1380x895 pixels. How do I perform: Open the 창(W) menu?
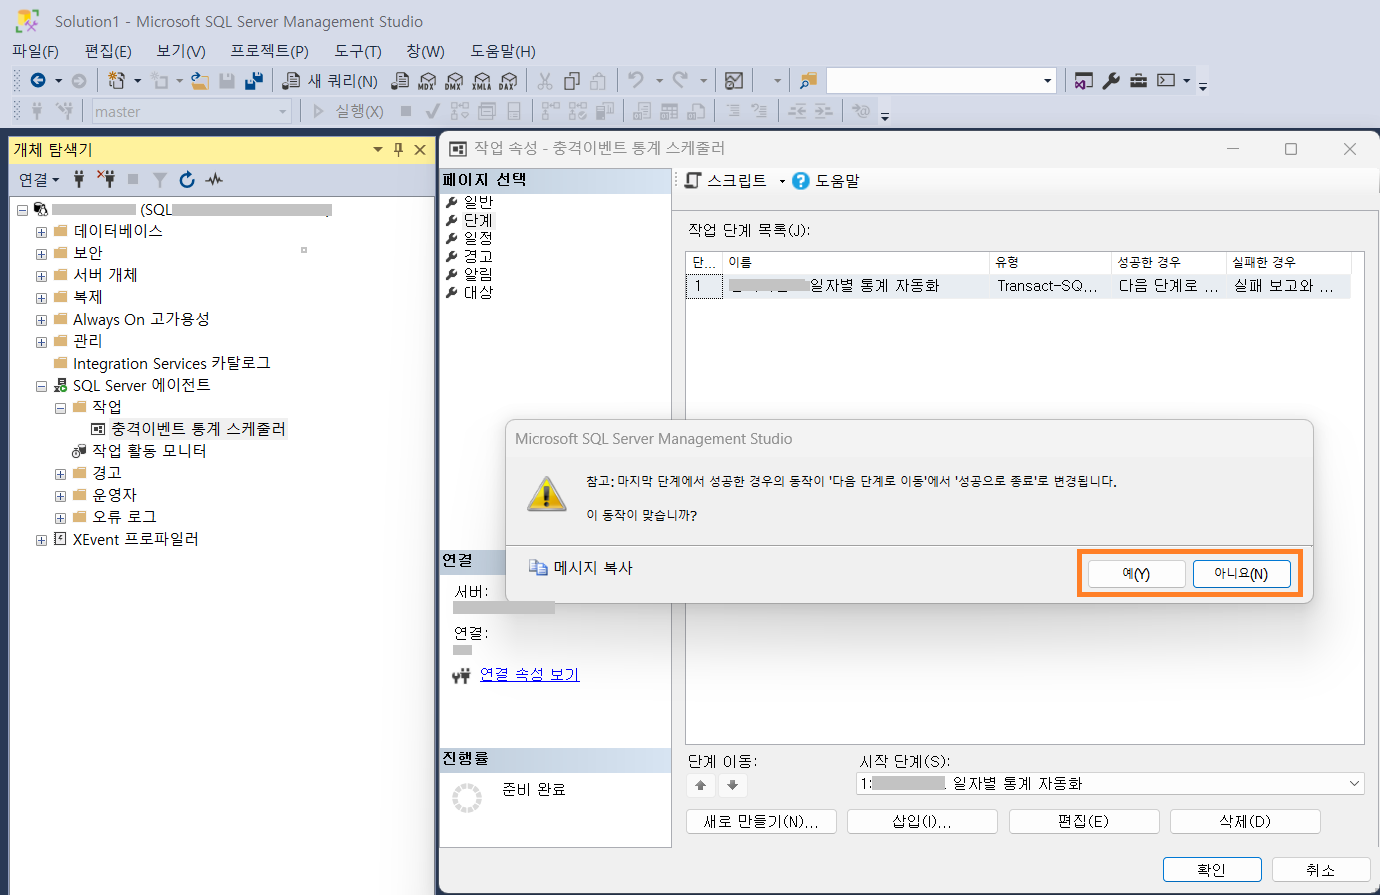pyautogui.click(x=426, y=51)
